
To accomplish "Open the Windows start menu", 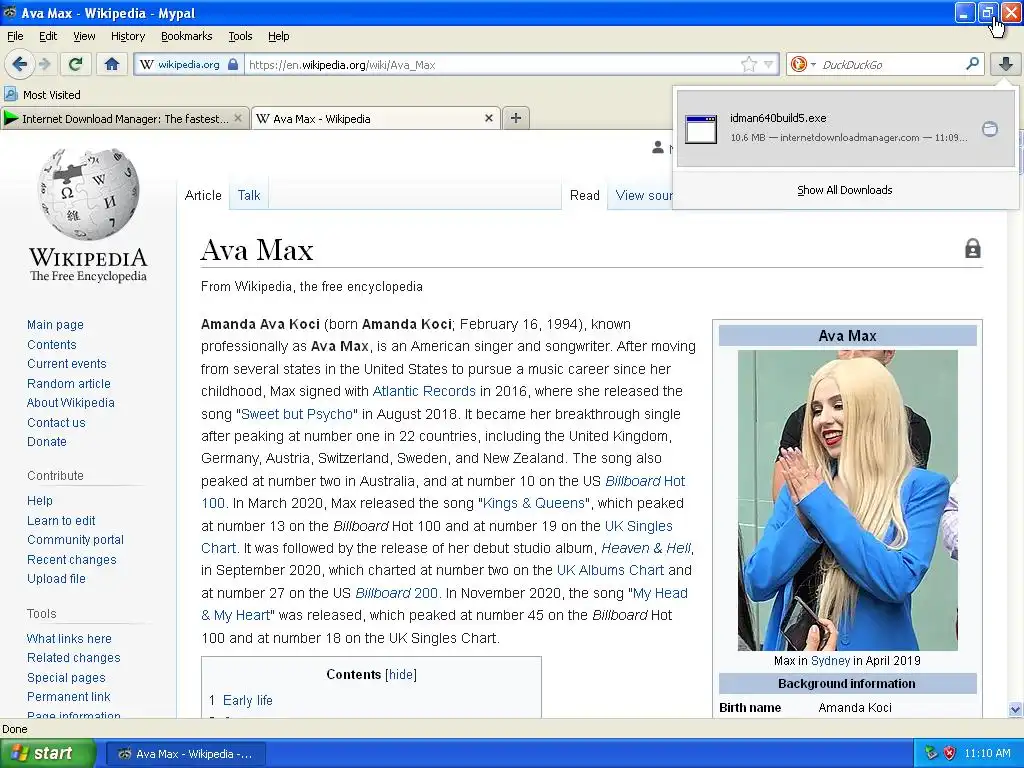I will [47, 754].
